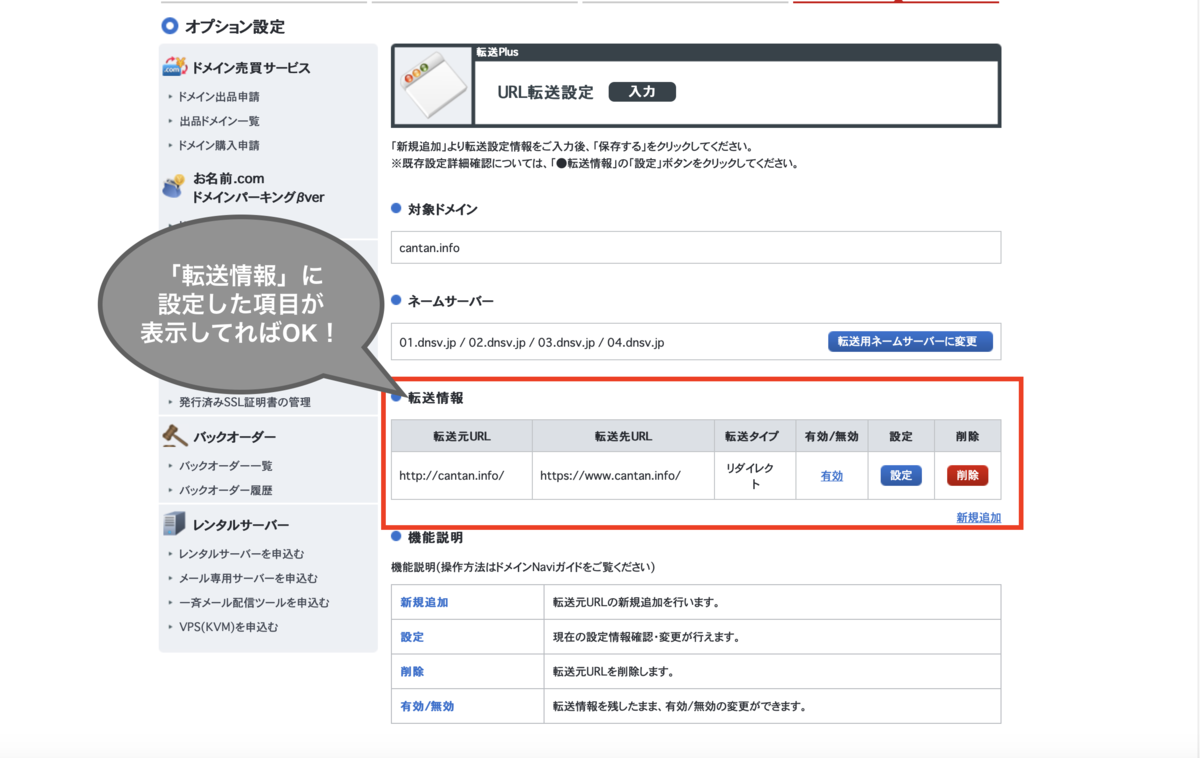Click VPS(KVM)を申込む link

click(228, 627)
